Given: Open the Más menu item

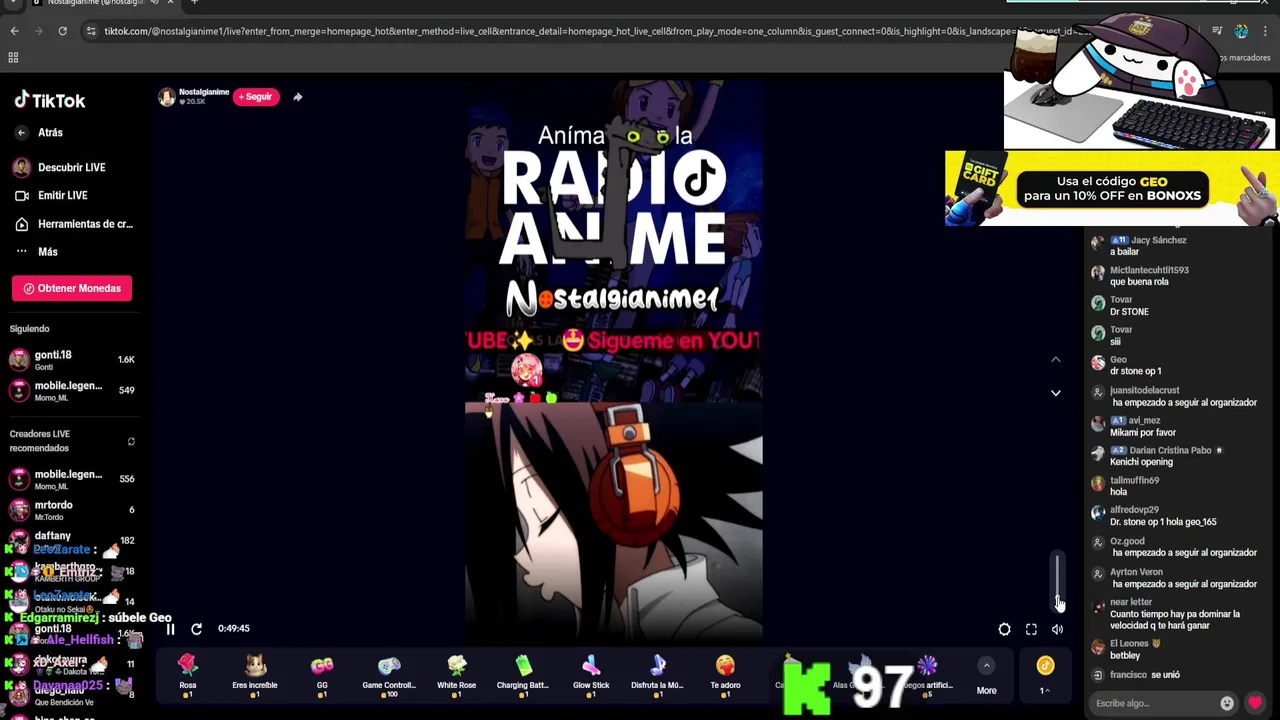Looking at the screenshot, I should pyautogui.click(x=37, y=252).
